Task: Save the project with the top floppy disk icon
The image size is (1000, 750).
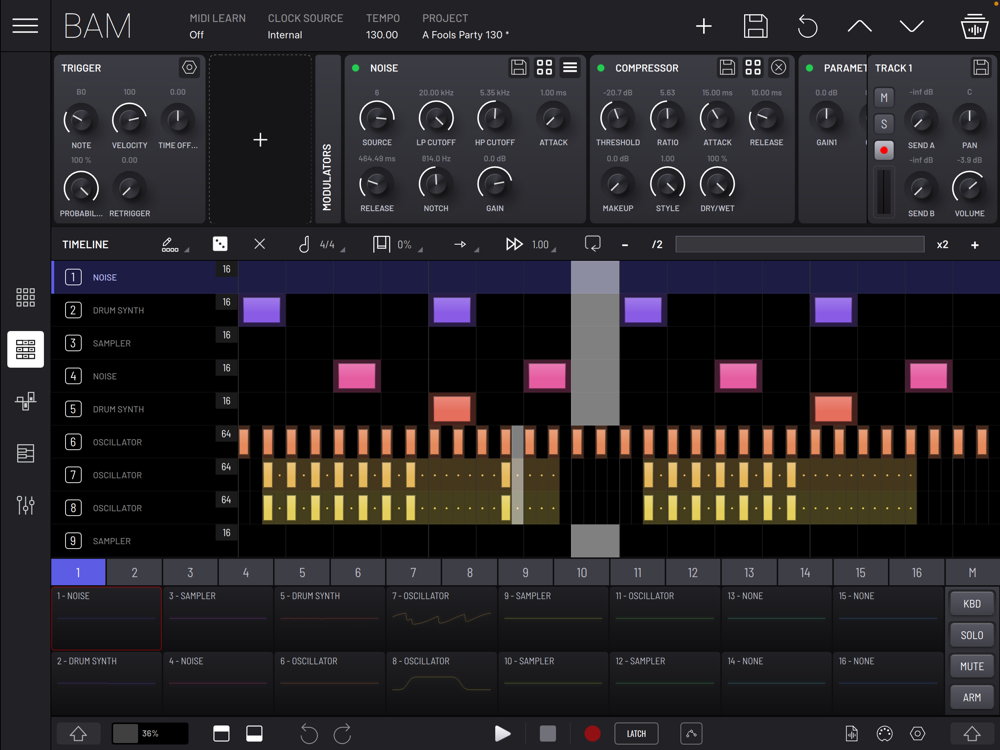Action: click(756, 27)
